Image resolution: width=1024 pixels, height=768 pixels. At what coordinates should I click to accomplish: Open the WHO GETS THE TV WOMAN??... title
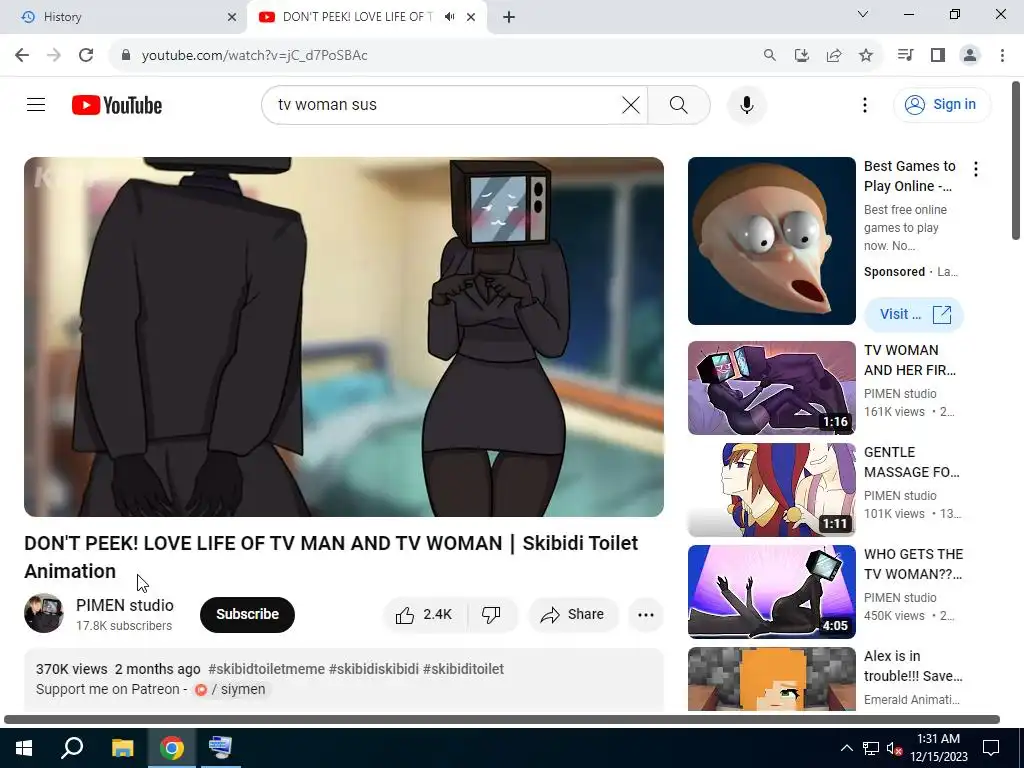[x=913, y=564]
